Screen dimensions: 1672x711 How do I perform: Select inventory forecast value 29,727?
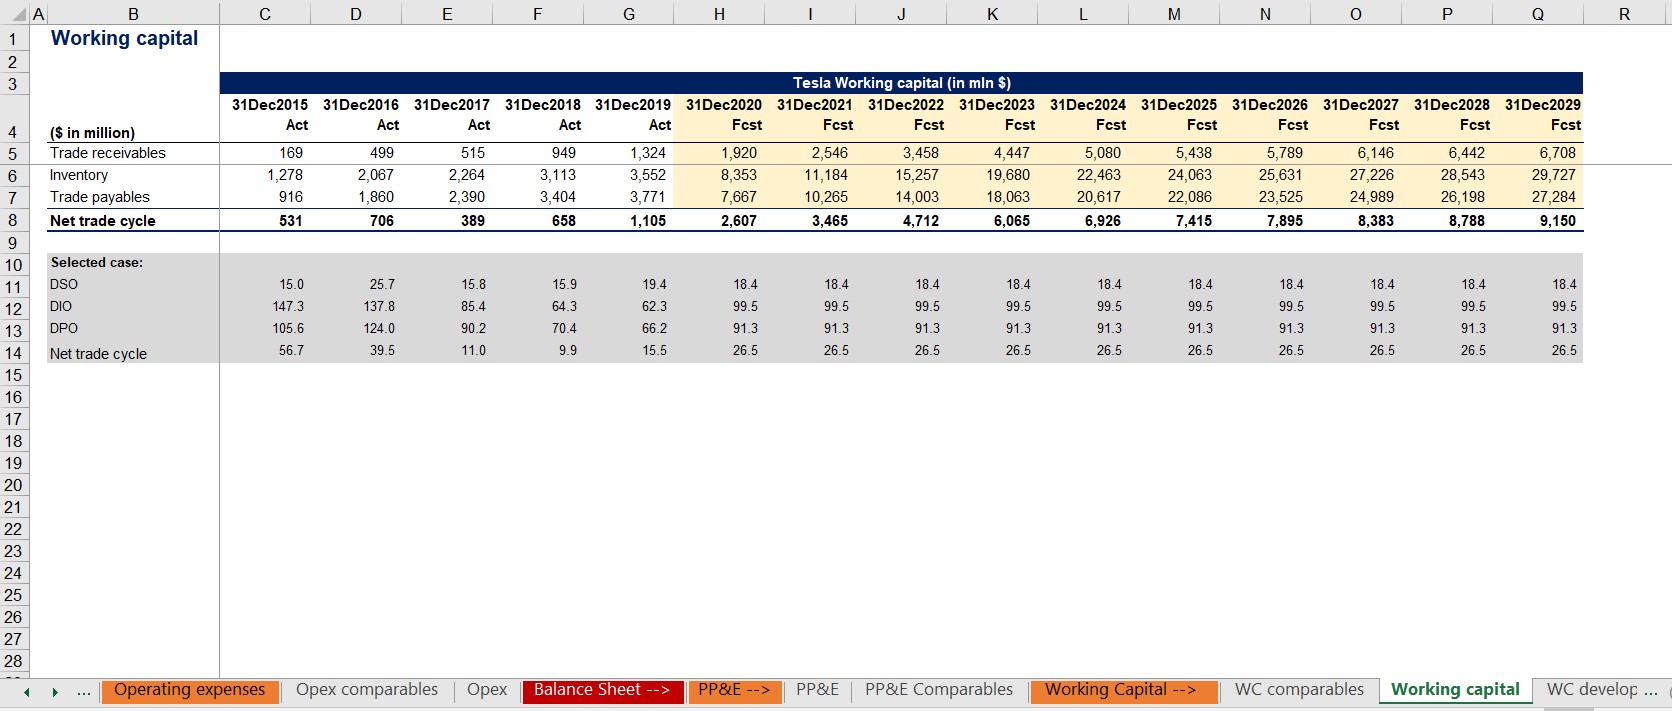(1554, 175)
